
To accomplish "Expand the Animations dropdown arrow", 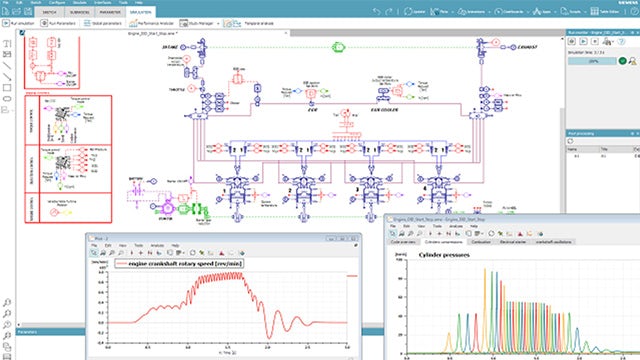I will point(489,12).
